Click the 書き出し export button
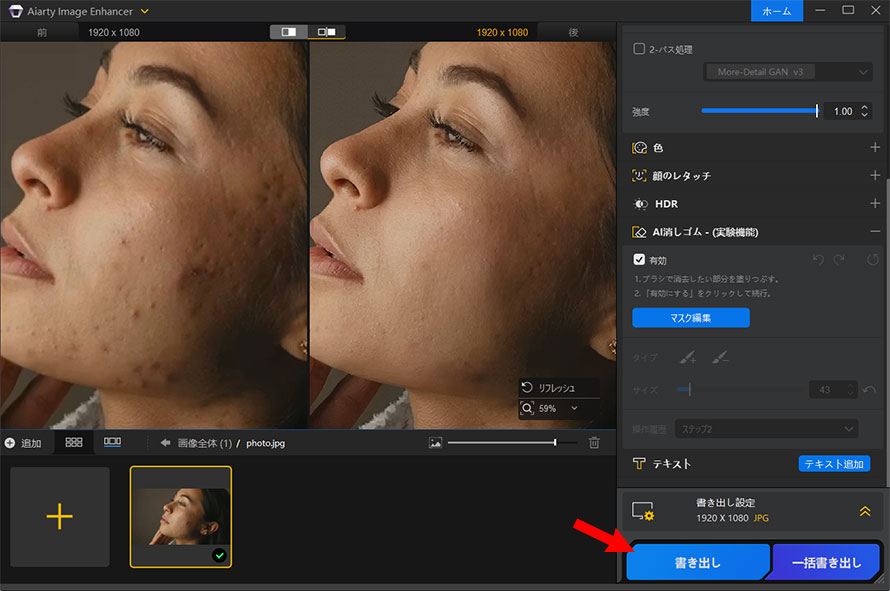 tap(697, 562)
